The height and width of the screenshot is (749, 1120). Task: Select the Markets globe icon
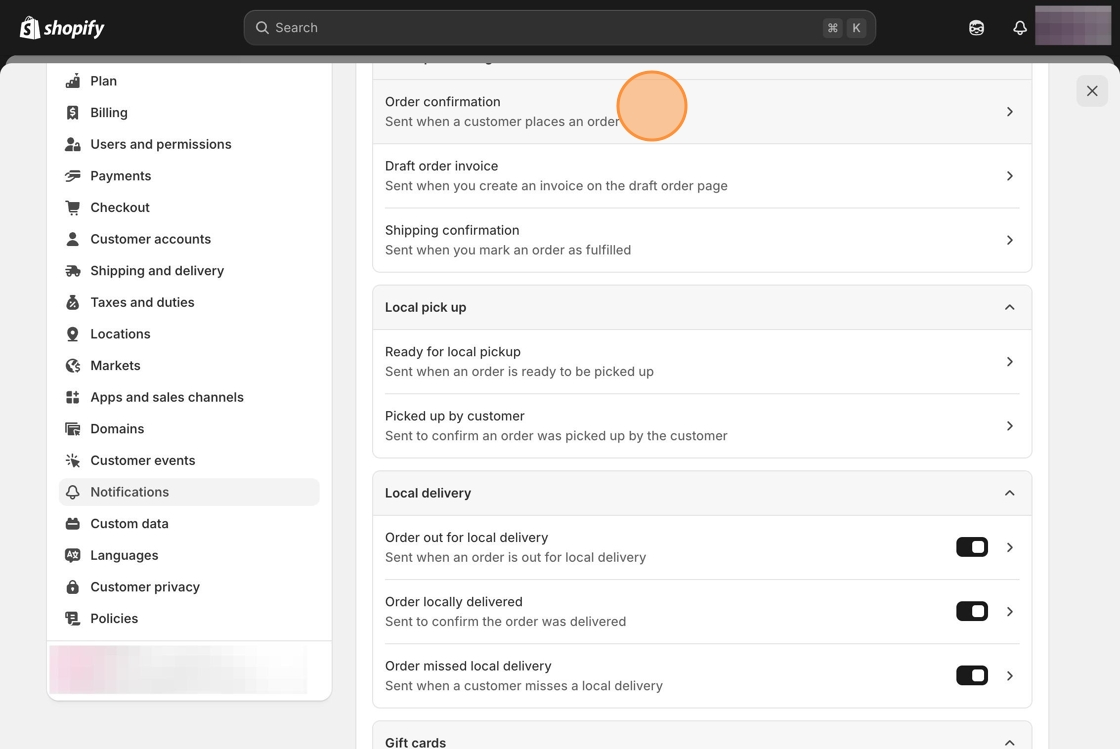coord(72,366)
